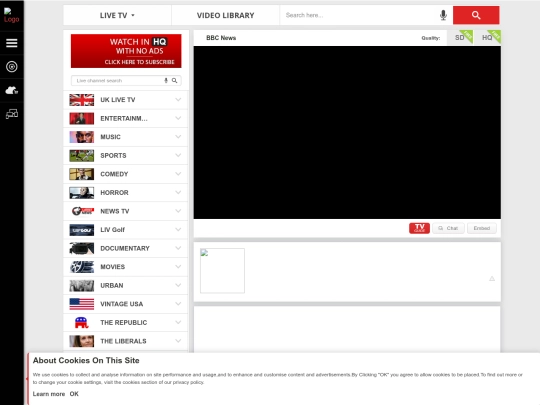Screen dimensions: 540x405
Task: Expand Vintage USA category chevron
Action: (178, 304)
